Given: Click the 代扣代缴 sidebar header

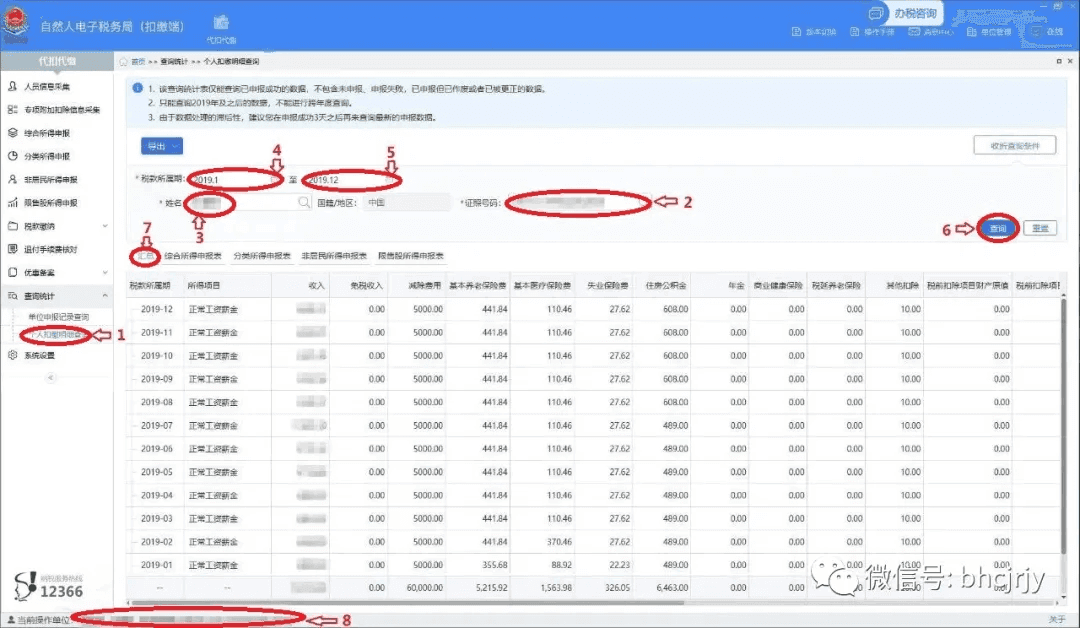Looking at the screenshot, I should (57, 61).
